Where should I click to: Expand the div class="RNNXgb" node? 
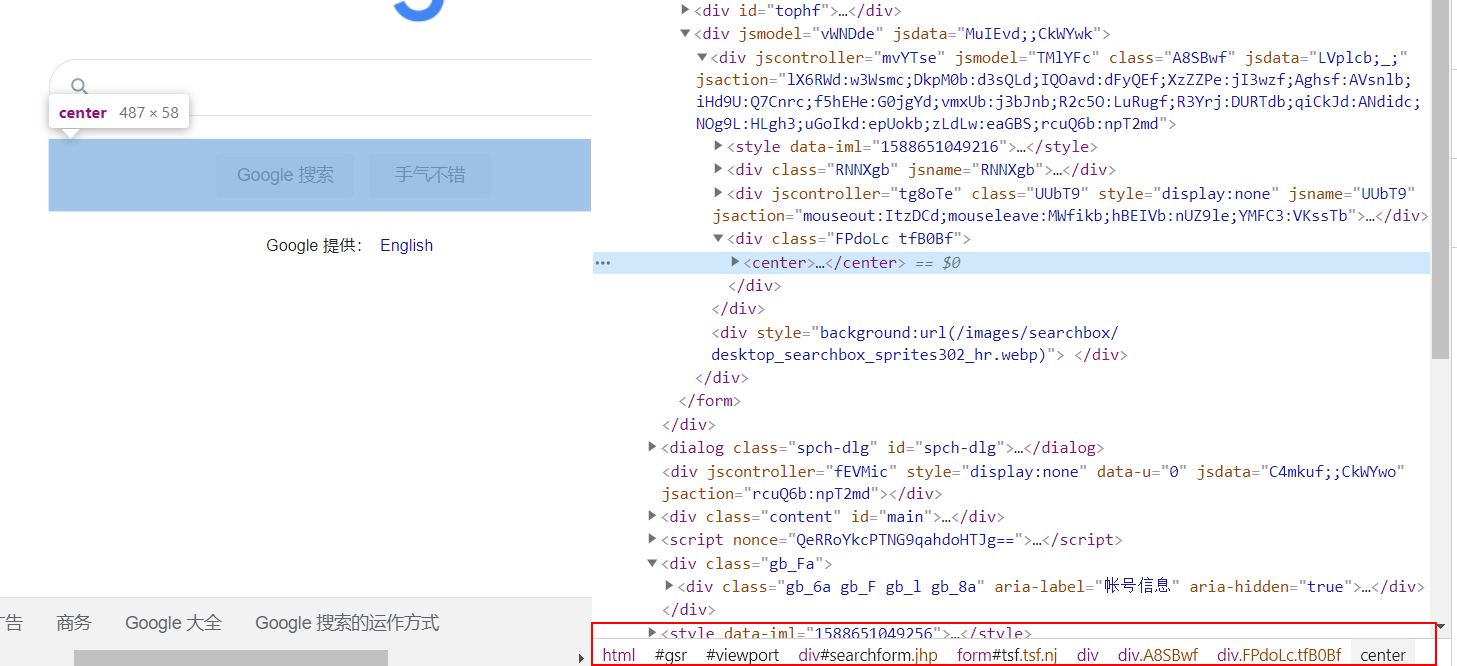(718, 169)
